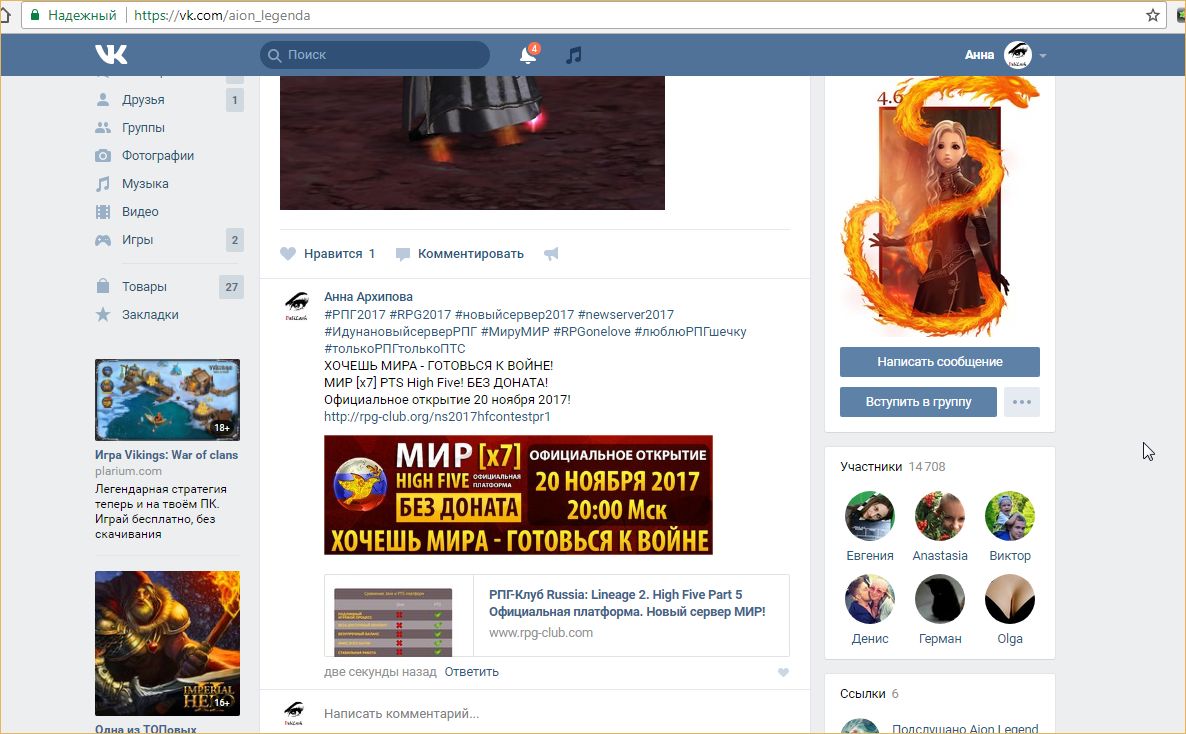Open Игра Vikings: War of clans ad title

click(x=166, y=455)
